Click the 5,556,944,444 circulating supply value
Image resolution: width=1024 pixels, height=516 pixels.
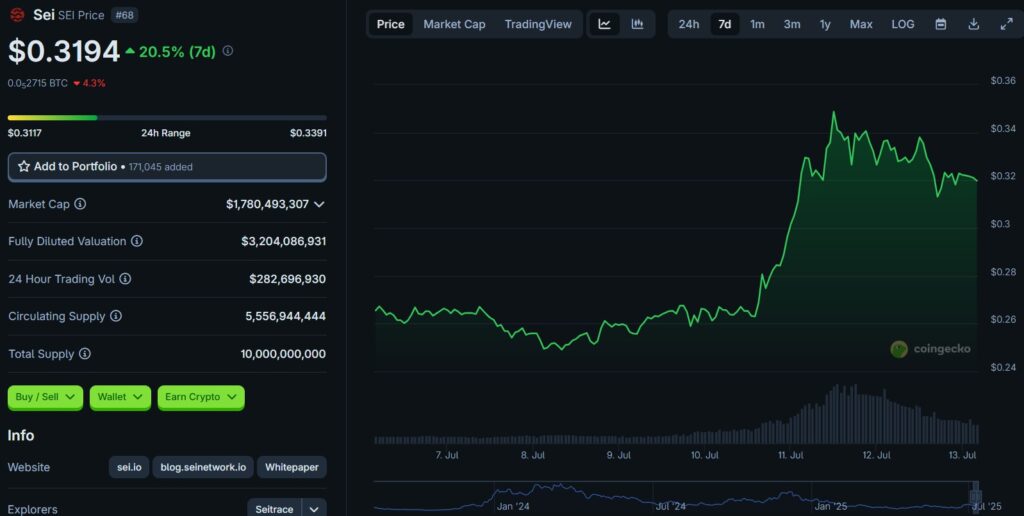(x=285, y=316)
